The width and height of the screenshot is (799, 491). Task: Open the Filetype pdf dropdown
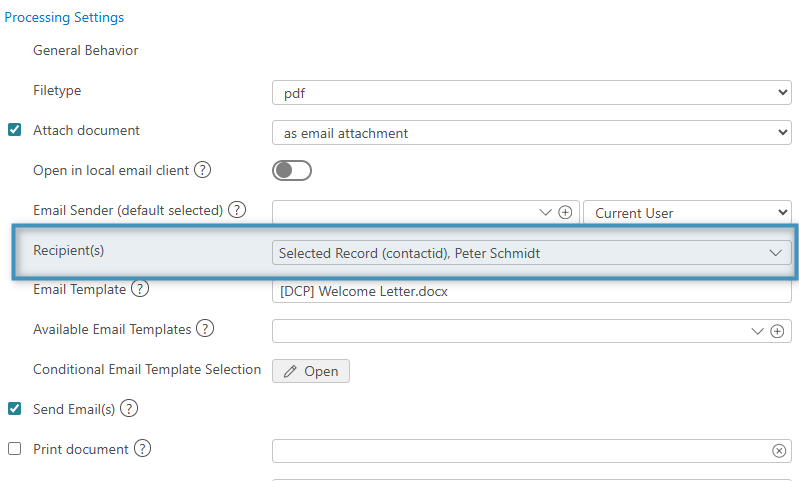click(x=531, y=93)
